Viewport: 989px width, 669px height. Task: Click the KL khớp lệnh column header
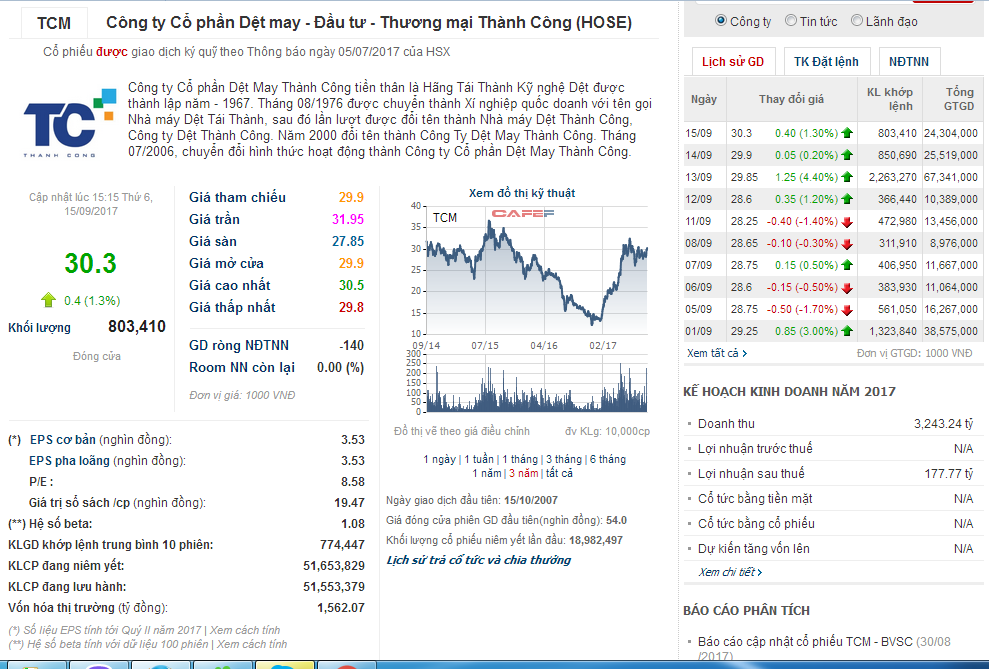[890, 99]
